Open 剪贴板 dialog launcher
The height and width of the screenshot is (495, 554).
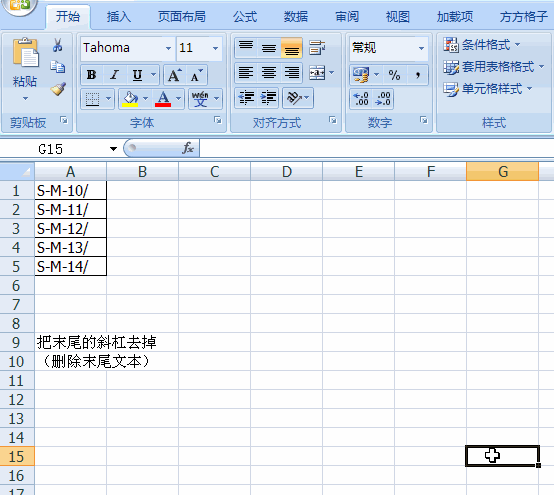click(x=64, y=120)
